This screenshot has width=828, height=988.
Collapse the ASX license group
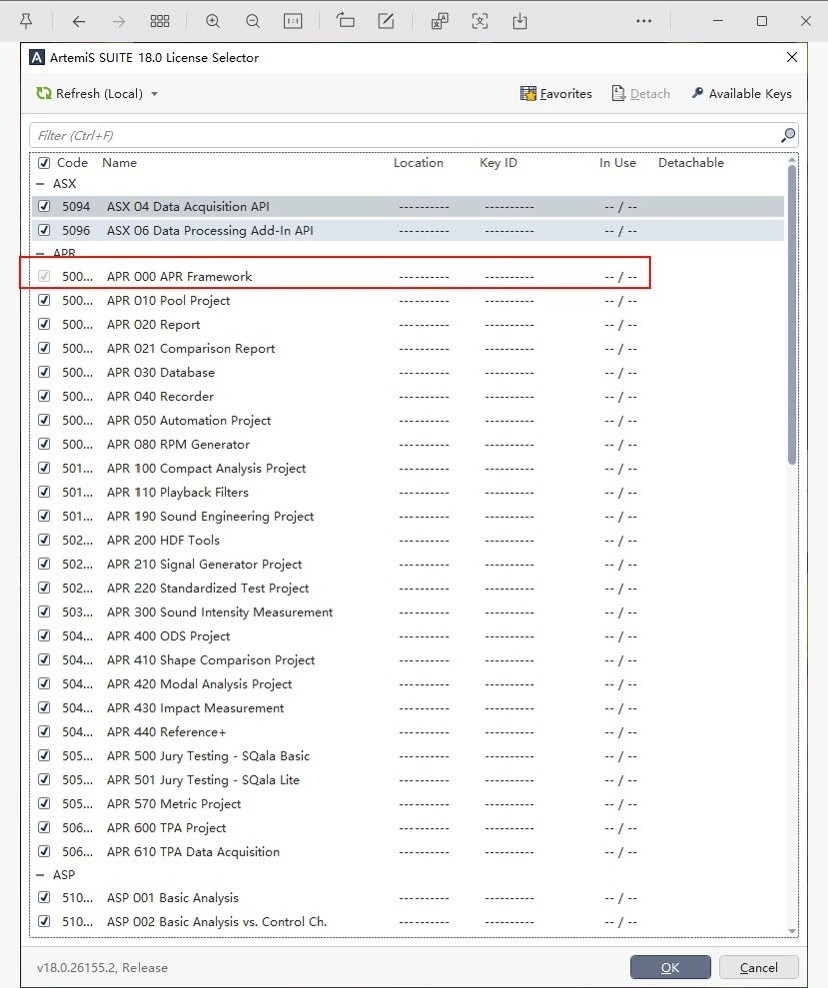pos(41,184)
